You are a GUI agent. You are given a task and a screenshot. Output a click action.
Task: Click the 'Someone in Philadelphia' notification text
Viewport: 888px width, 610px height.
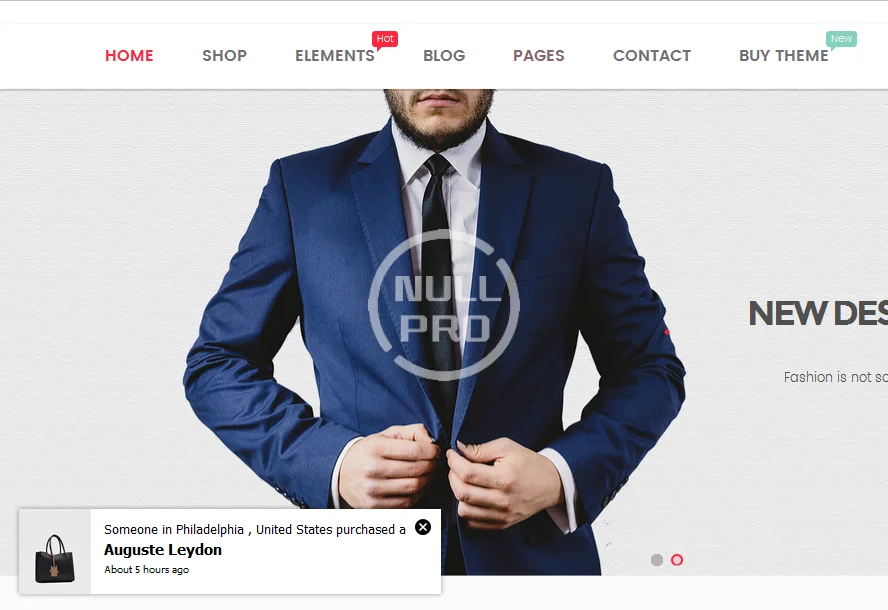coord(255,530)
